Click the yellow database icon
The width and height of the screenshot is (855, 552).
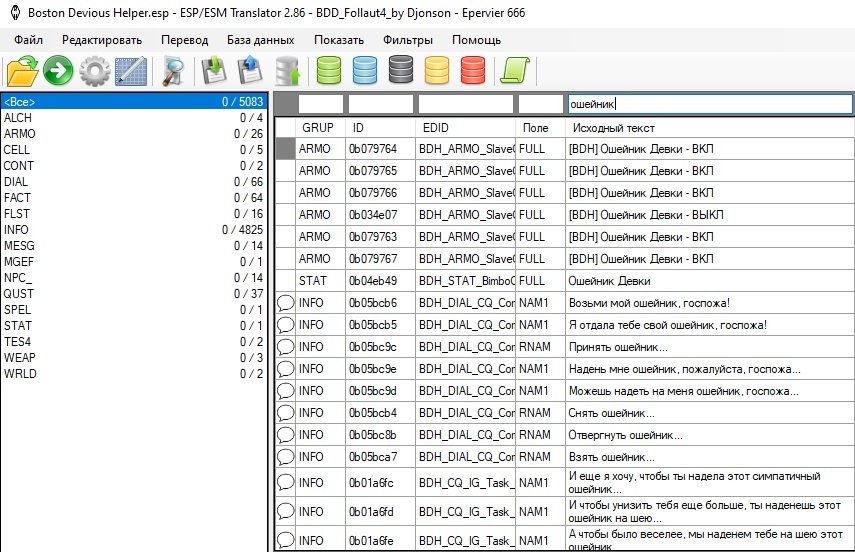click(437, 71)
